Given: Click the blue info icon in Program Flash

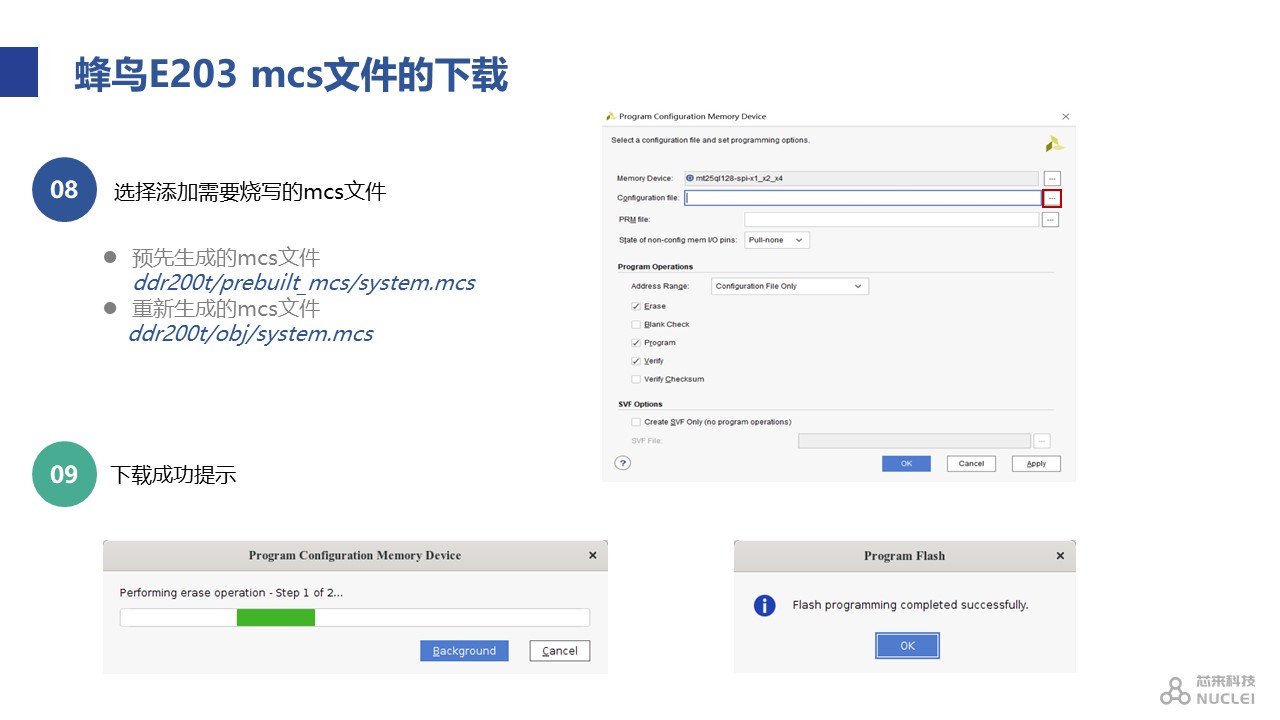Looking at the screenshot, I should tap(765, 605).
